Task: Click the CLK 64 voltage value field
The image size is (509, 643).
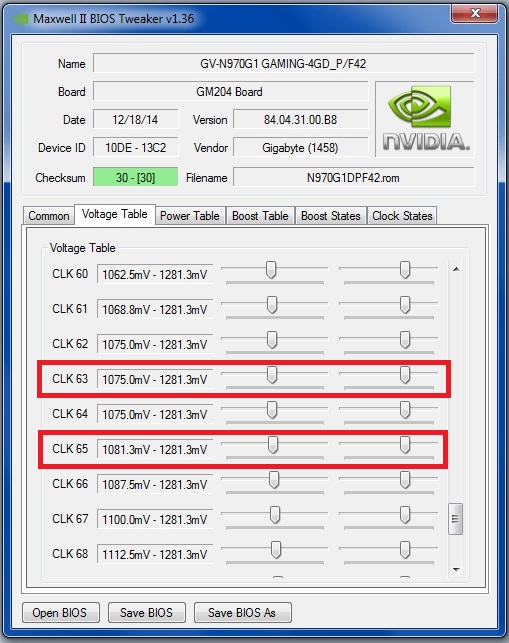Action: [x=155, y=414]
